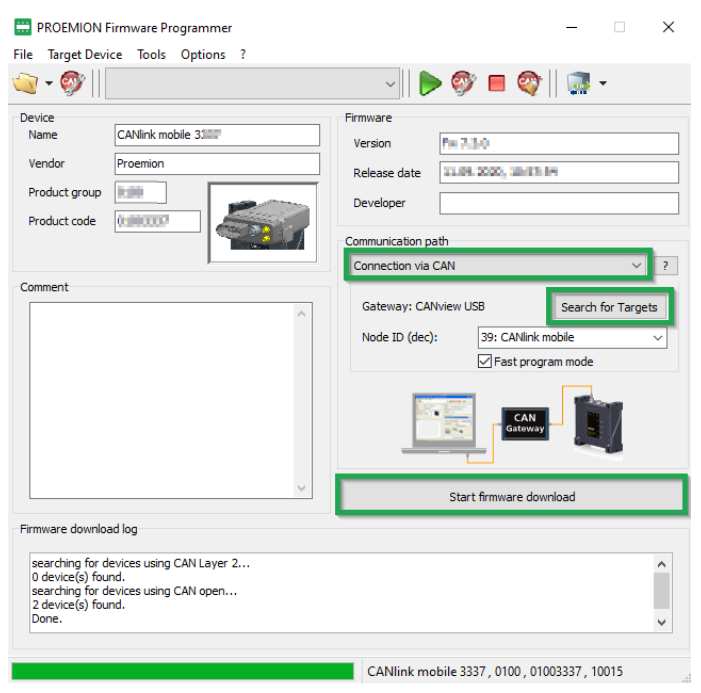Open the Target Device menu
This screenshot has height=693, width=701.
(85, 55)
